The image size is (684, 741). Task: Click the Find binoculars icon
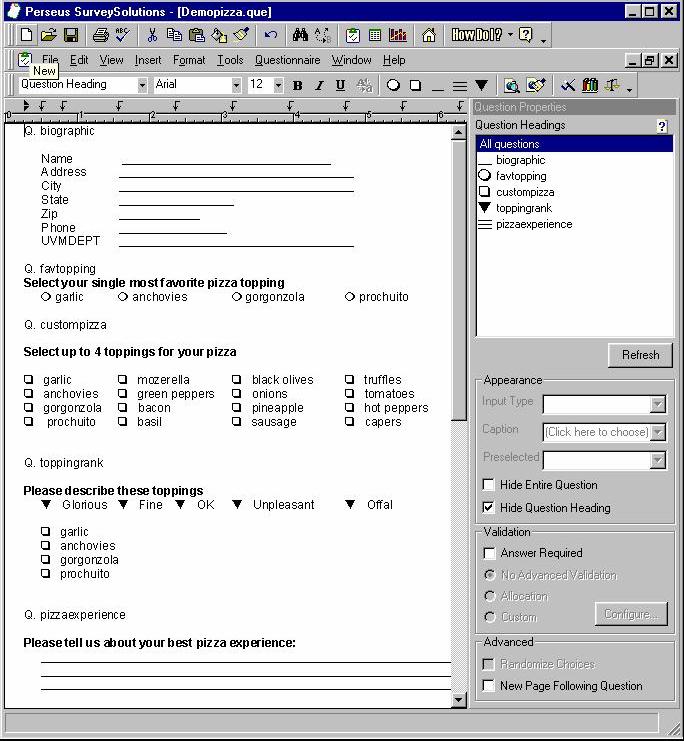coord(300,35)
